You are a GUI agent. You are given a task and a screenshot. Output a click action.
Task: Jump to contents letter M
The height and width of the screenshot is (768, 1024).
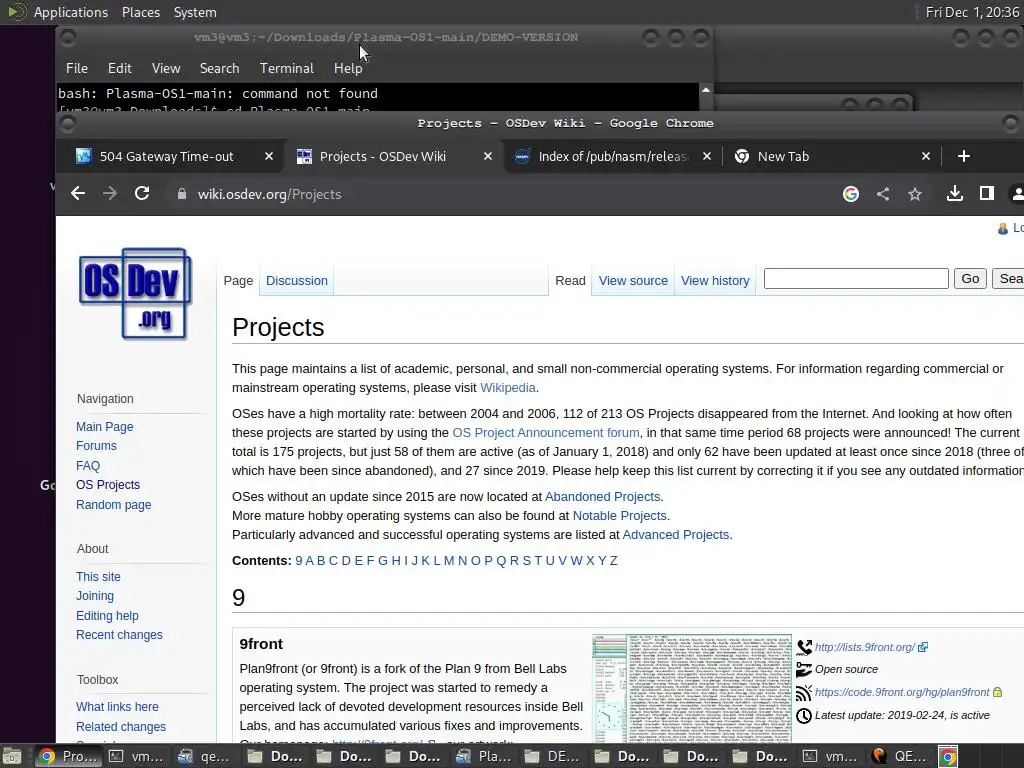tap(449, 560)
